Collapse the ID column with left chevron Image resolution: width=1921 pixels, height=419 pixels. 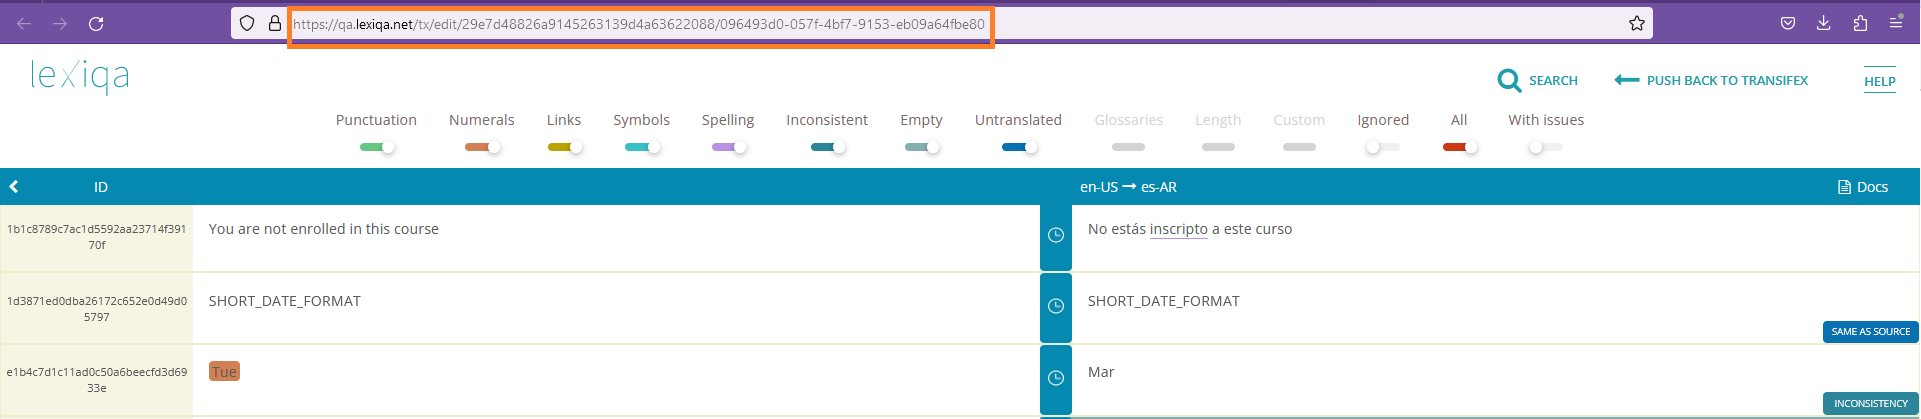[14, 187]
